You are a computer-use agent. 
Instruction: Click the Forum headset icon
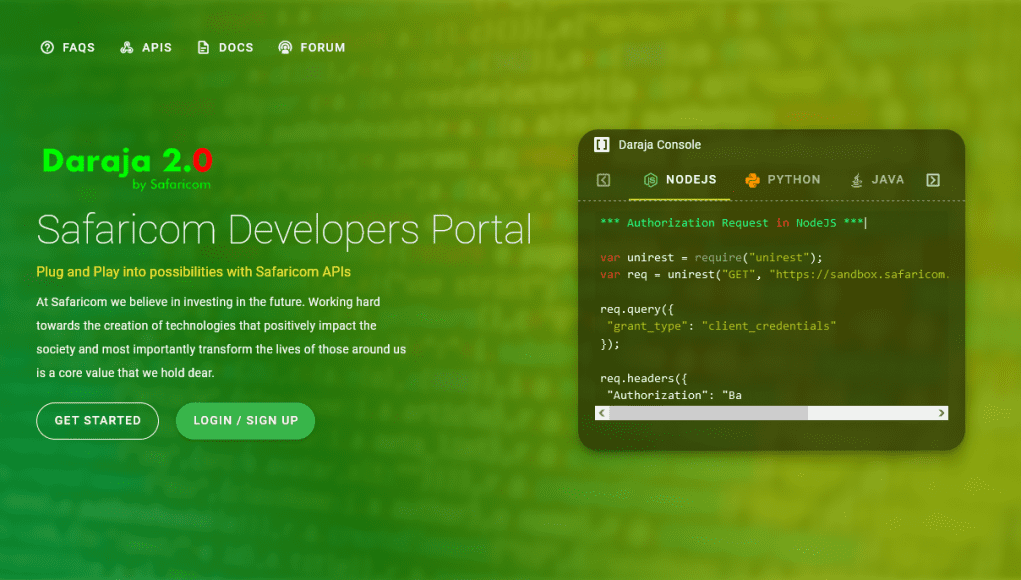pyautogui.click(x=285, y=48)
